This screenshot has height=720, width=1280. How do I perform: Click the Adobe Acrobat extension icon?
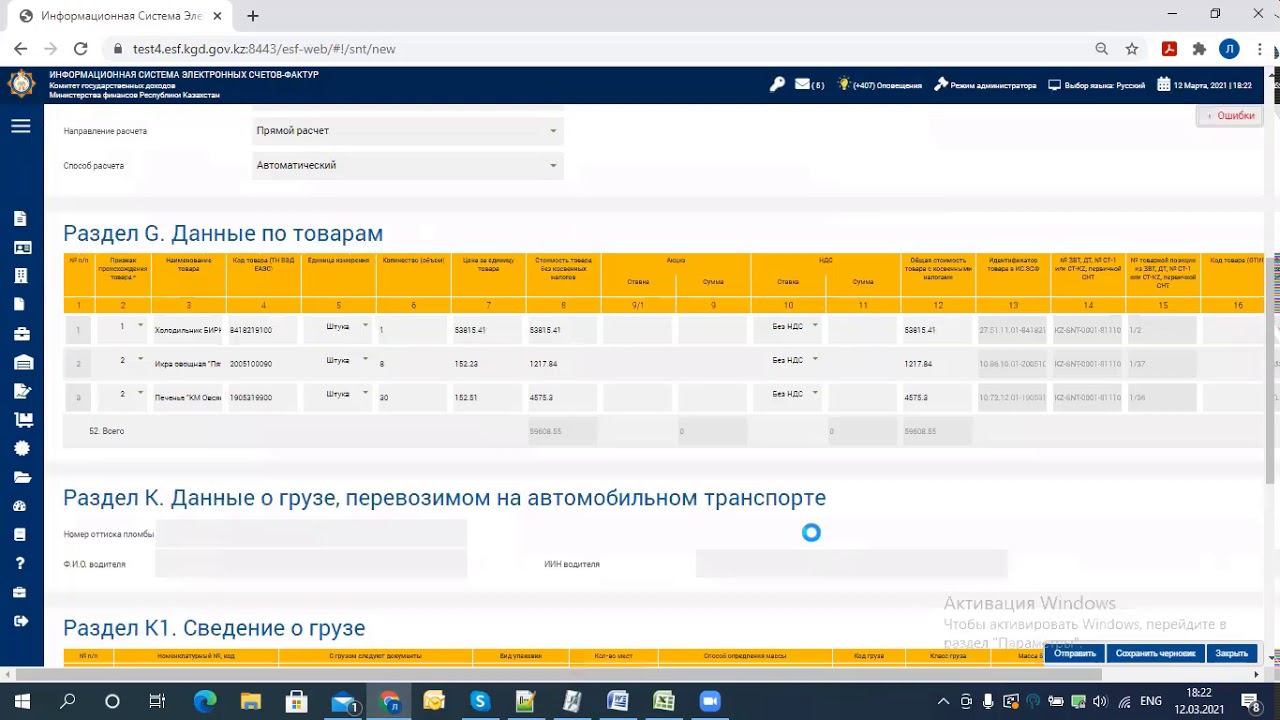[1169, 49]
